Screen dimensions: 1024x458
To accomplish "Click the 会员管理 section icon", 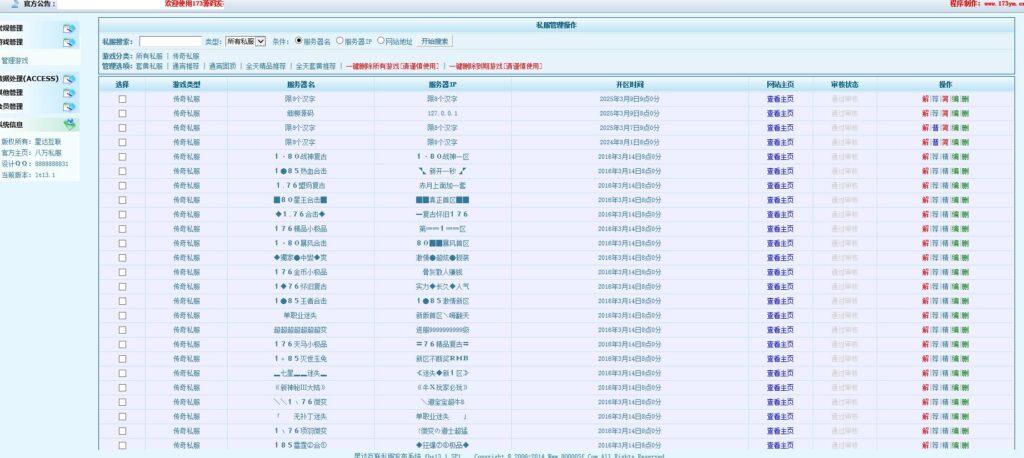I will pos(69,107).
